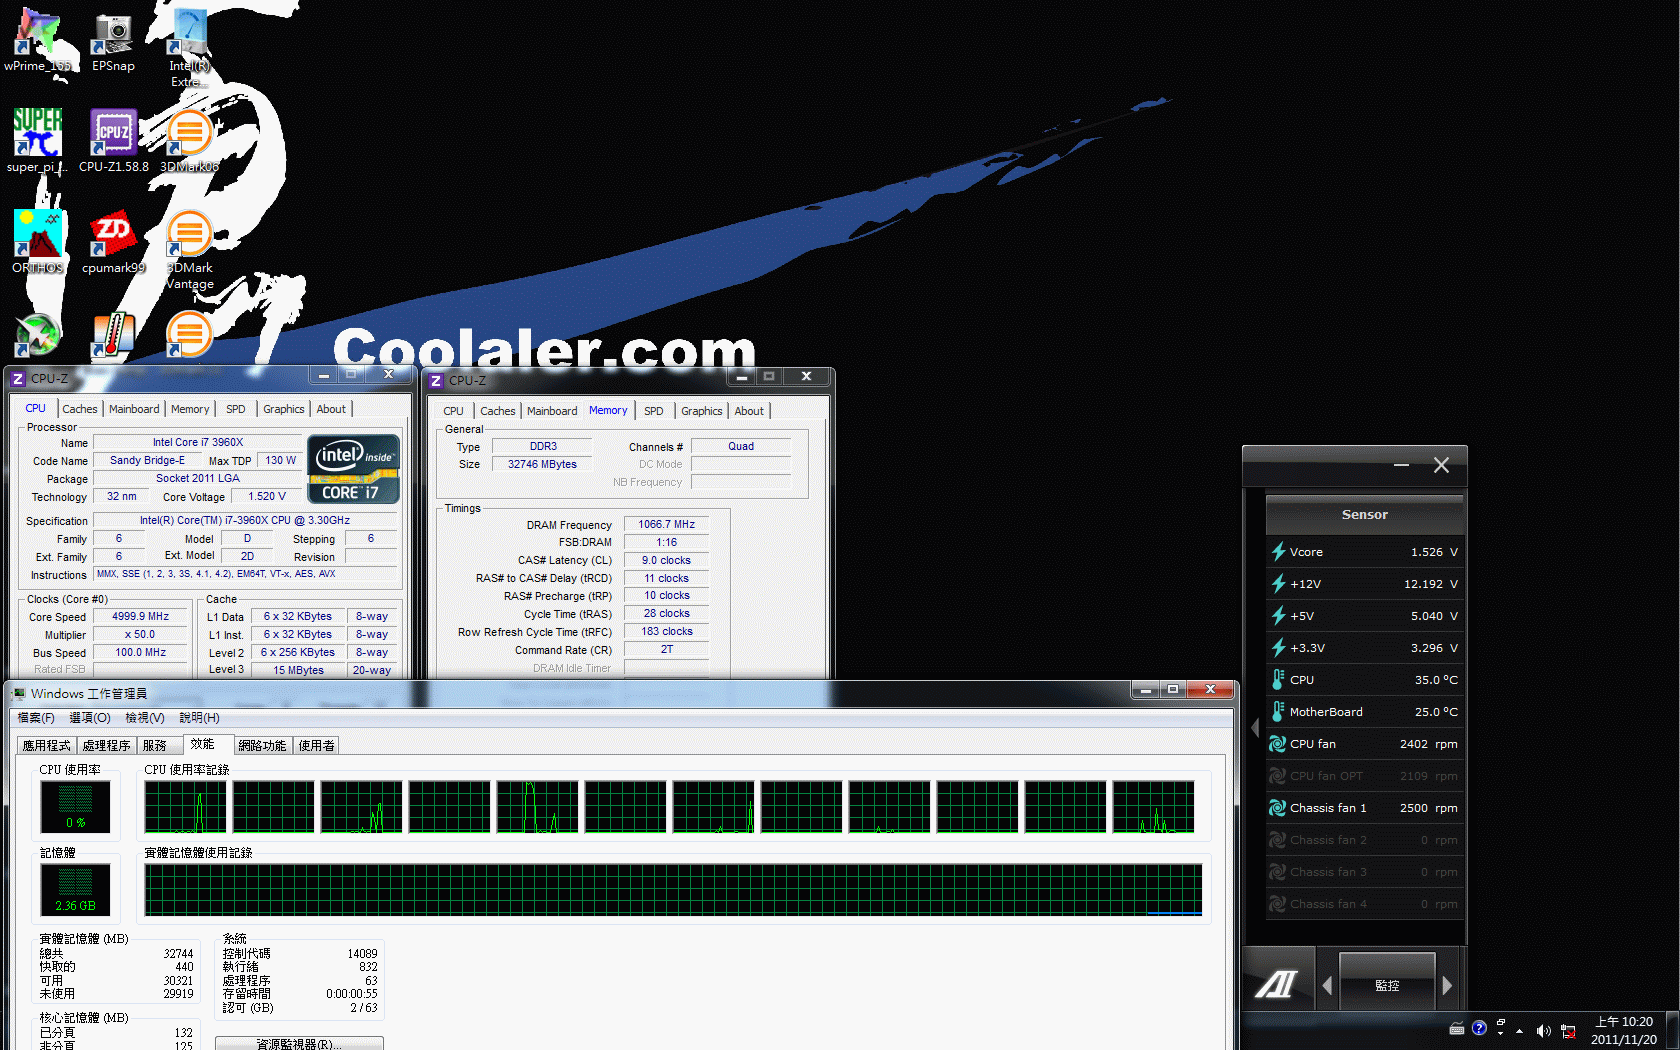Open 檔案(F) menu in Task Manager
The height and width of the screenshot is (1050, 1680).
point(36,718)
